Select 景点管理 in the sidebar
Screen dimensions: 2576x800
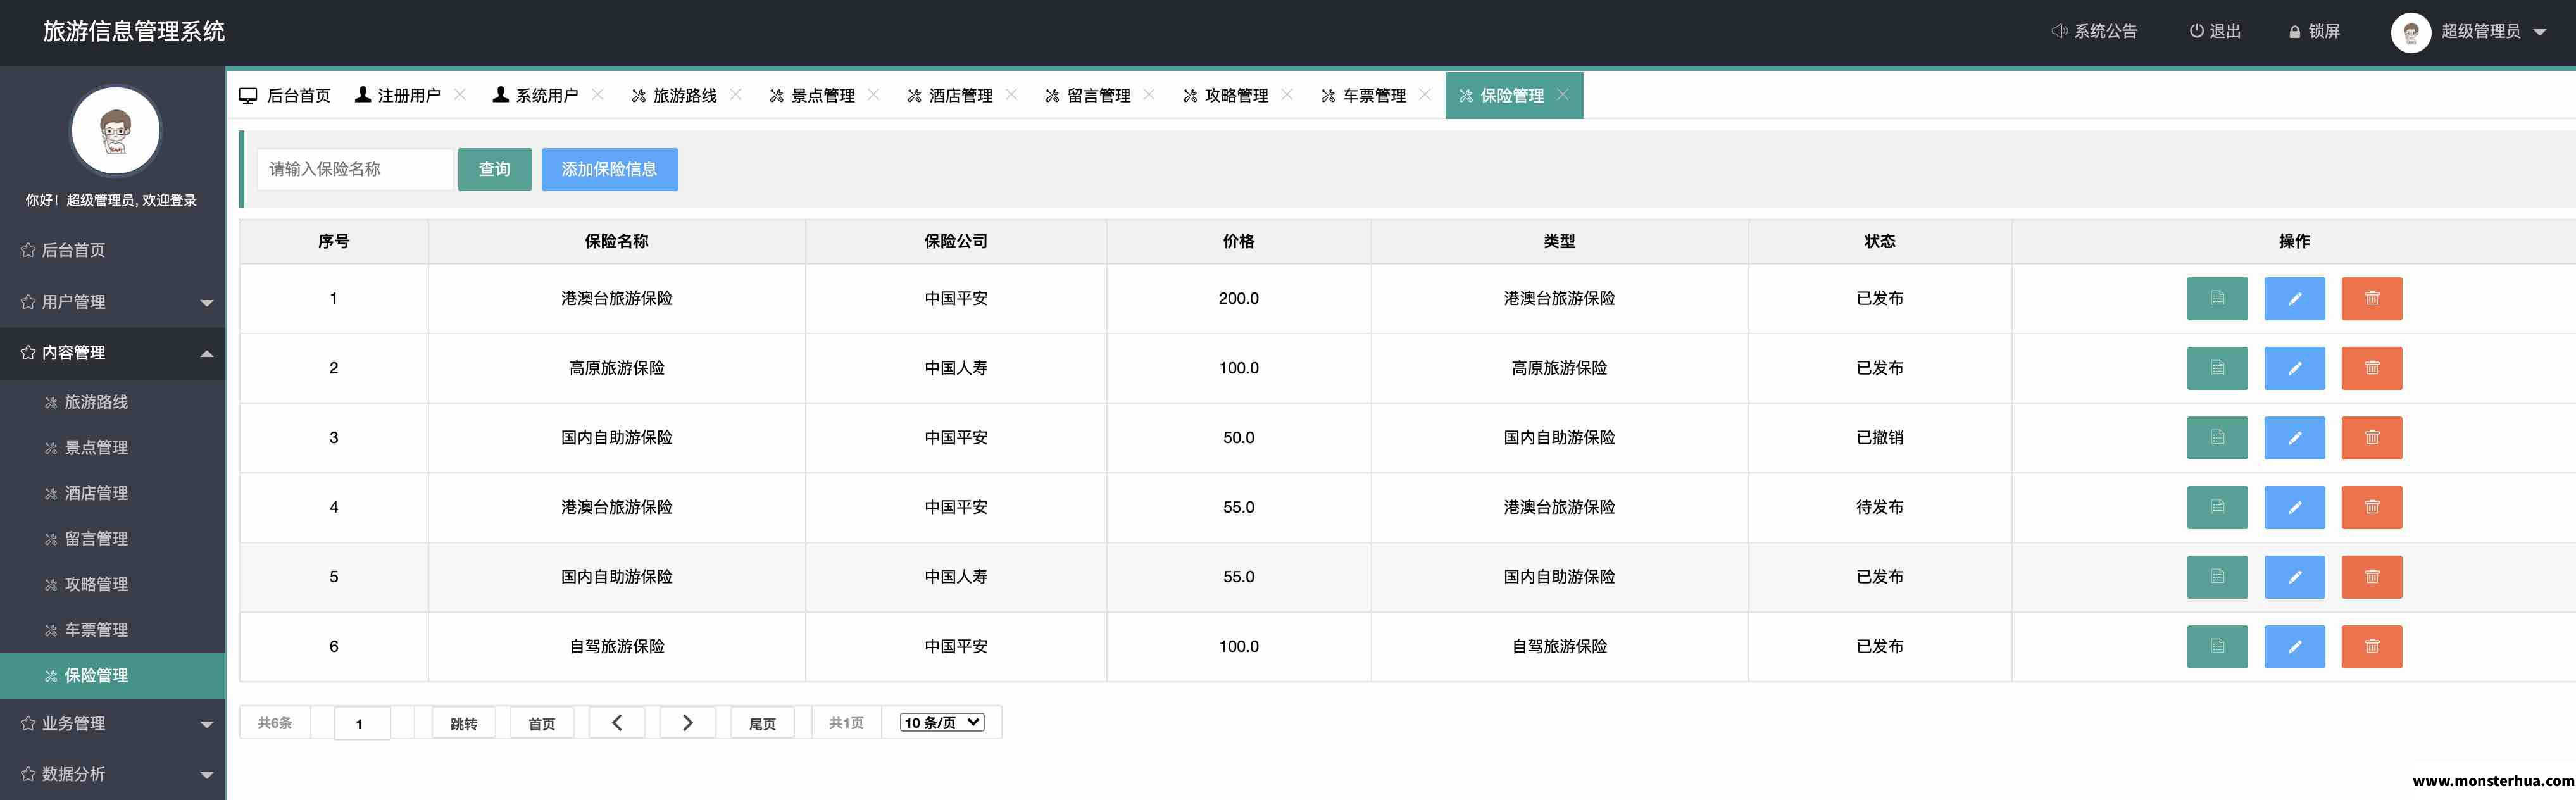click(113, 447)
